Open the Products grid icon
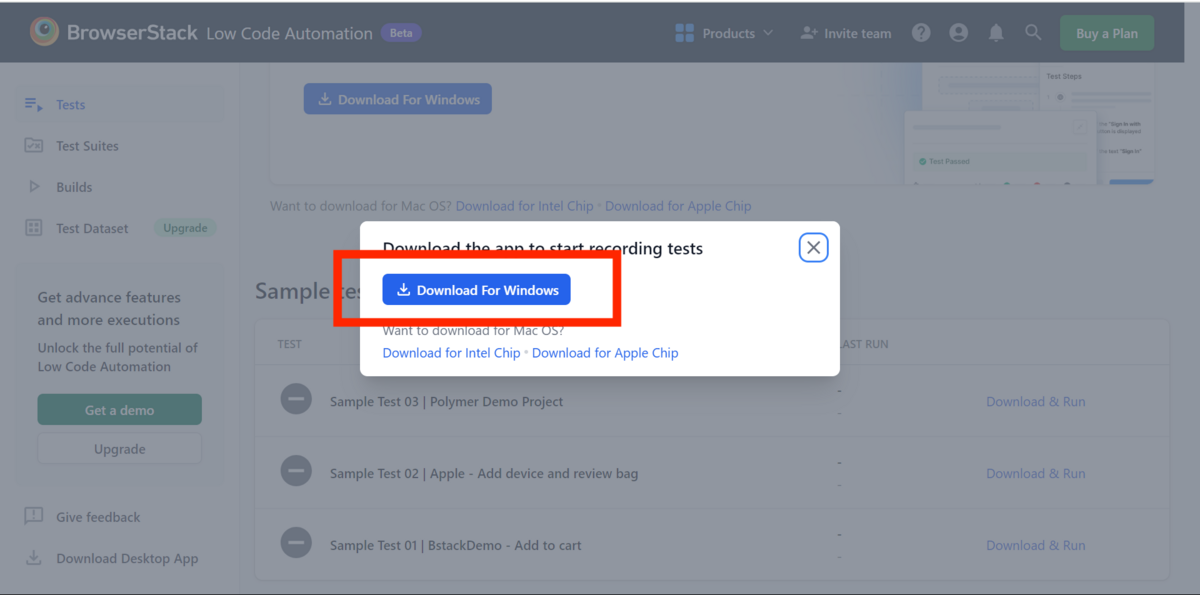 [x=685, y=33]
